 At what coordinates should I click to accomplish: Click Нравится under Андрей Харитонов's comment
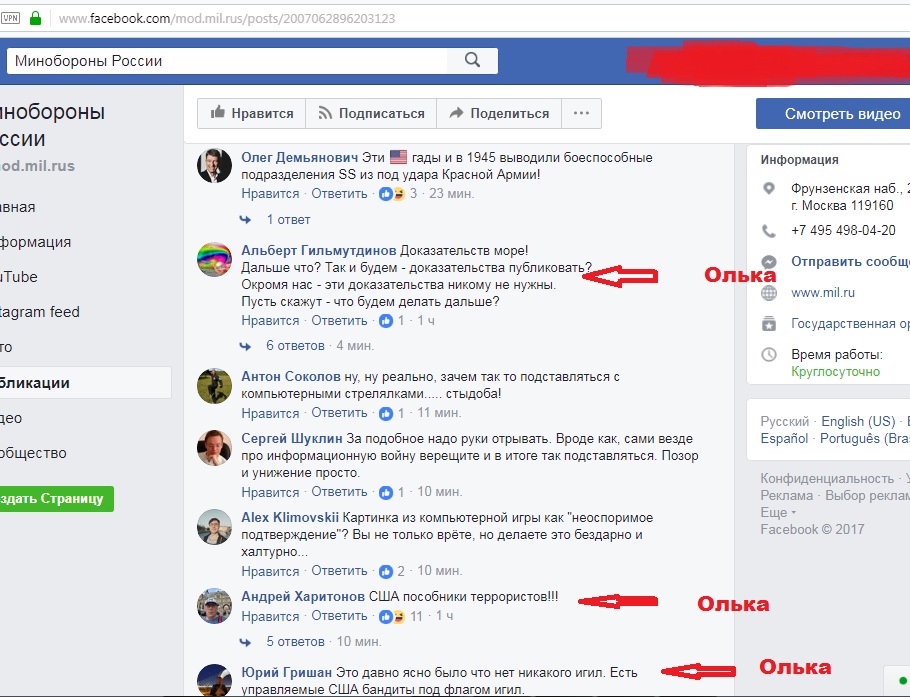tap(270, 616)
